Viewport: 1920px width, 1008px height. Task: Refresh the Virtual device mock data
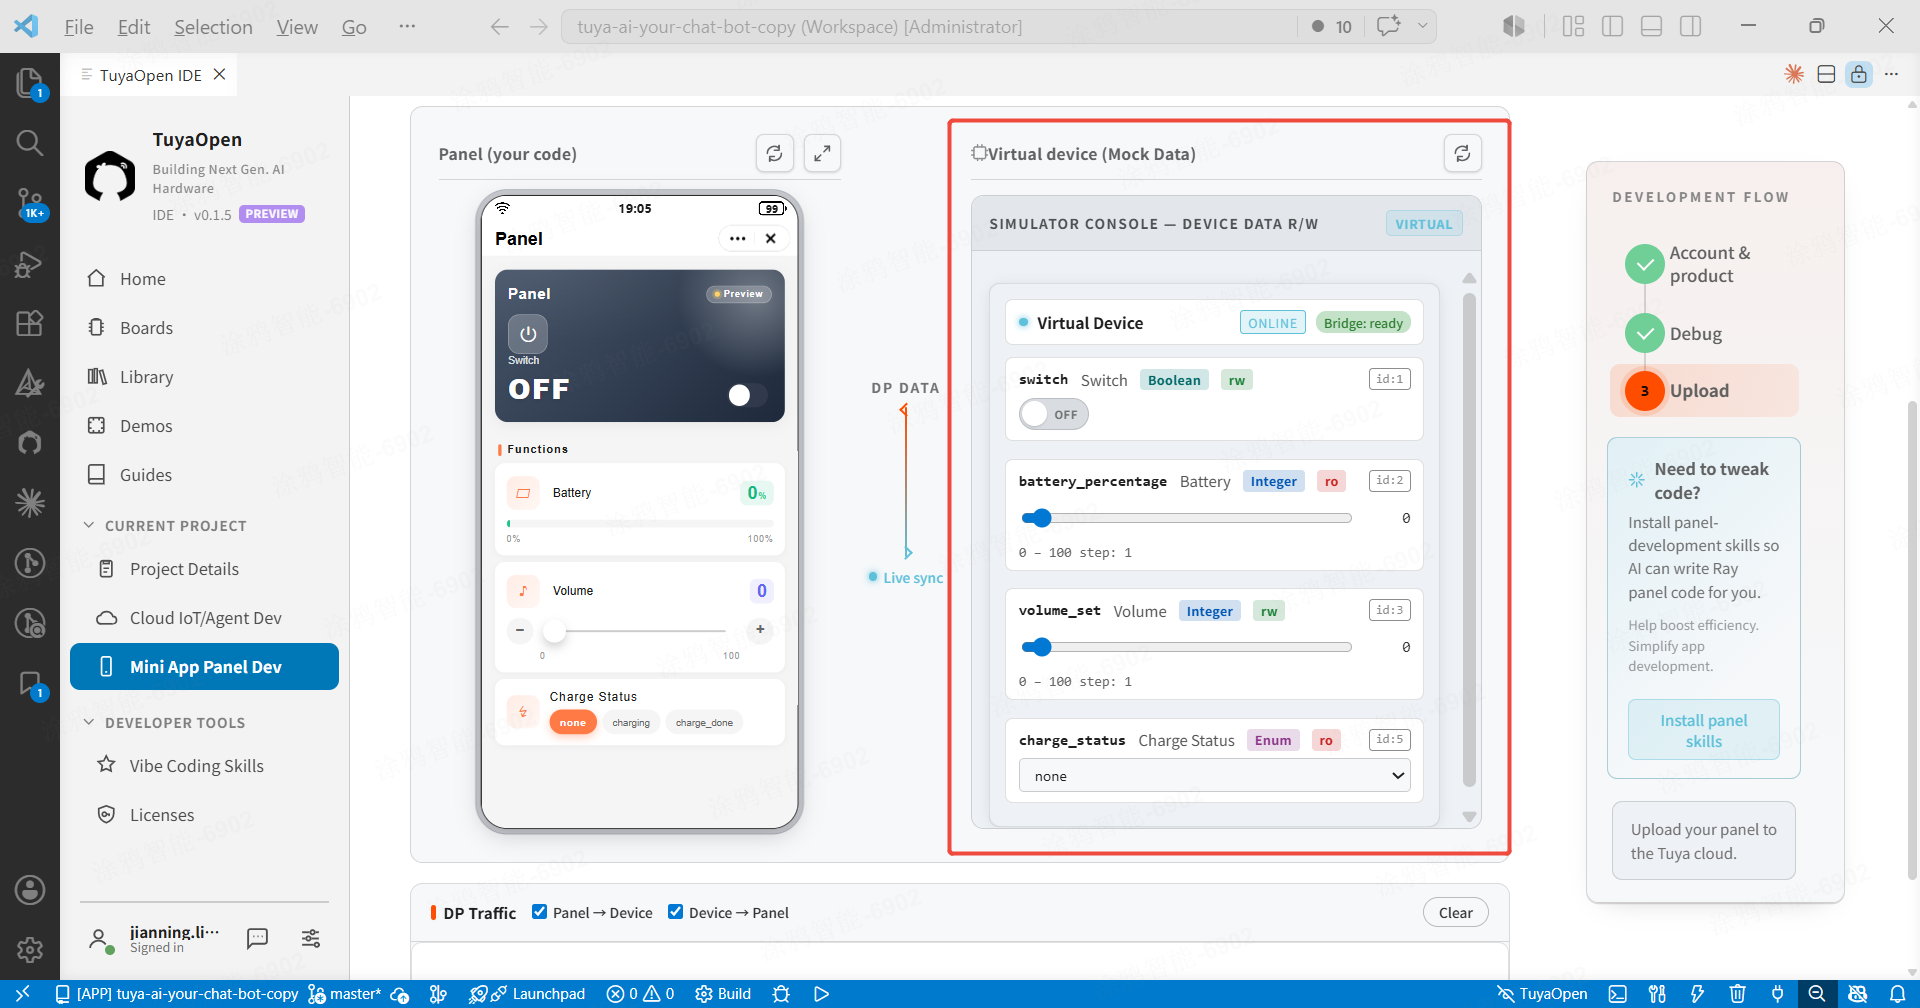pos(1462,153)
